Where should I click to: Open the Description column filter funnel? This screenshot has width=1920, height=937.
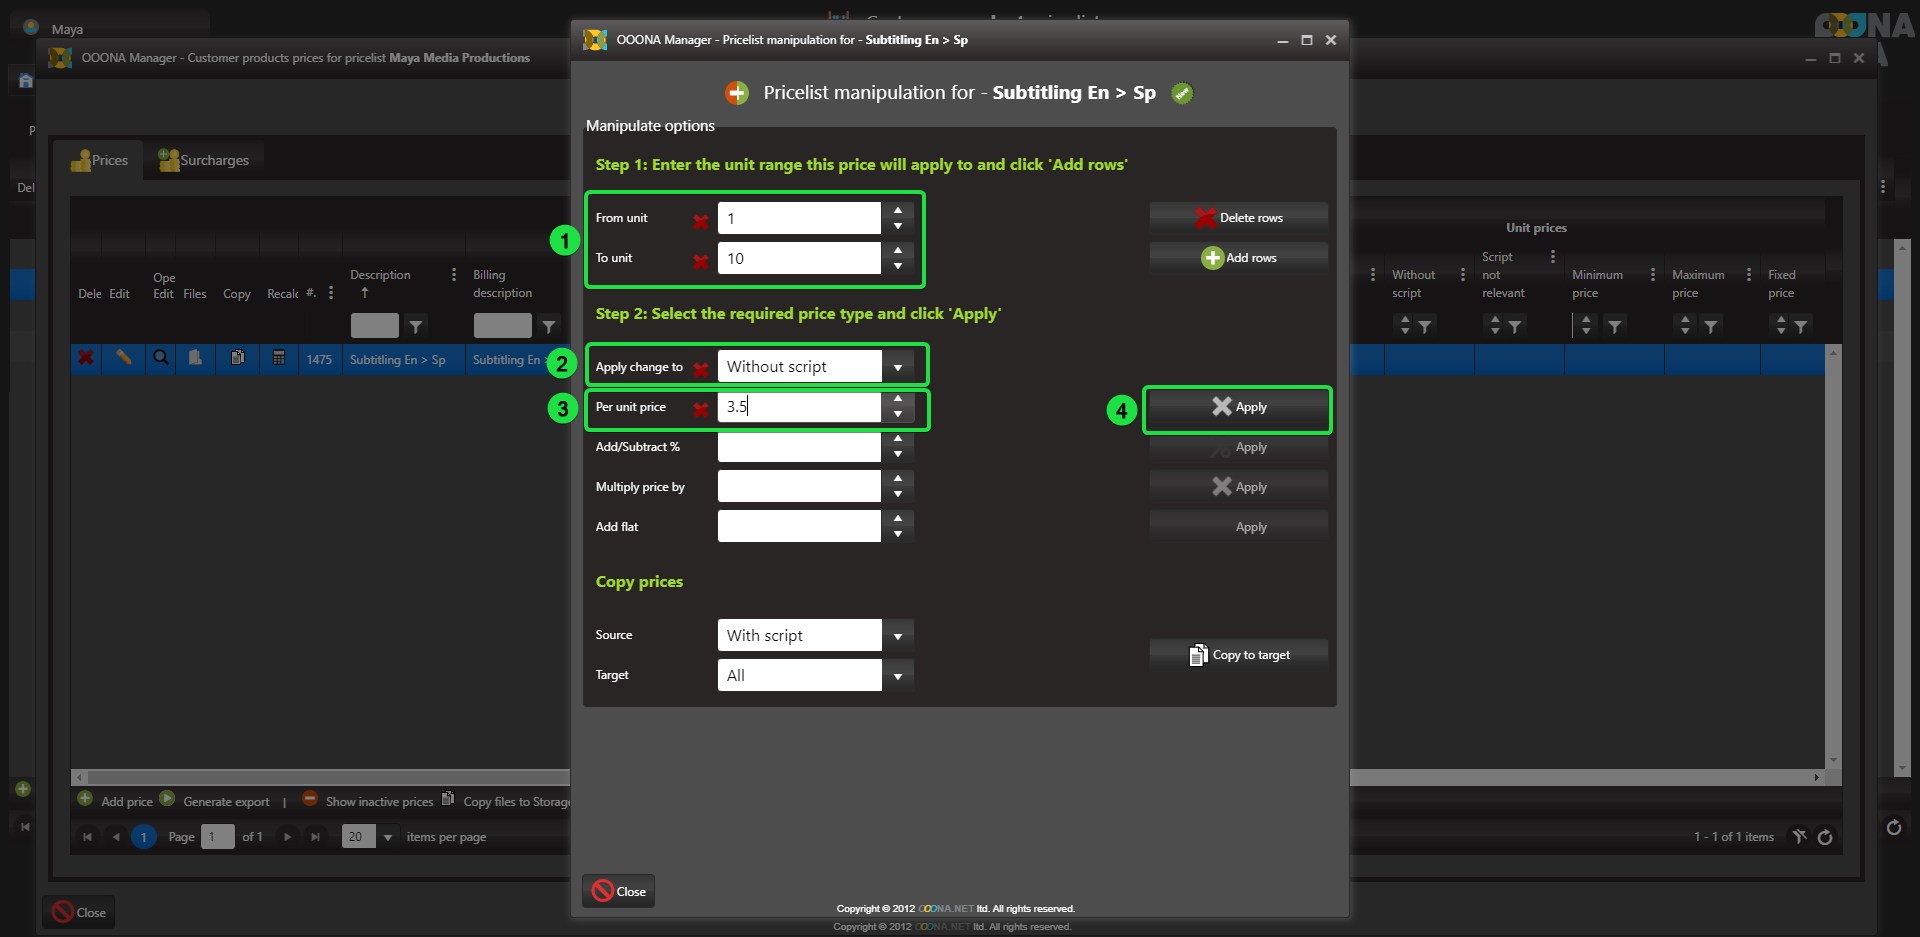(x=416, y=326)
